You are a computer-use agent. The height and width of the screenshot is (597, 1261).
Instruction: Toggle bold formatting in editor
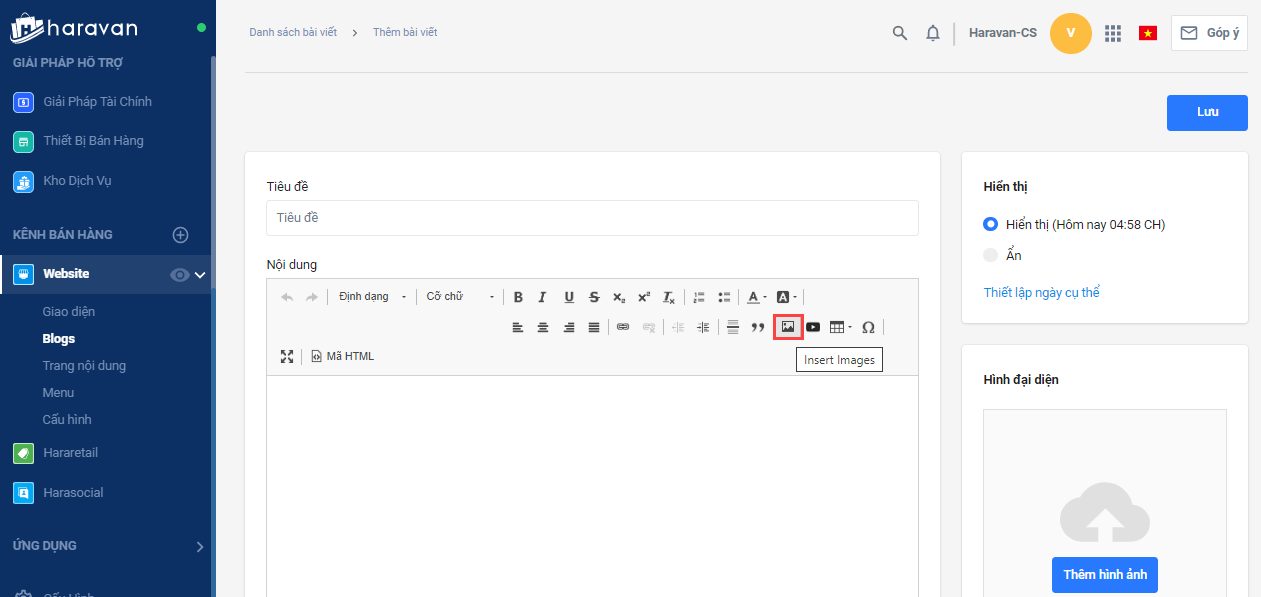[x=518, y=297]
